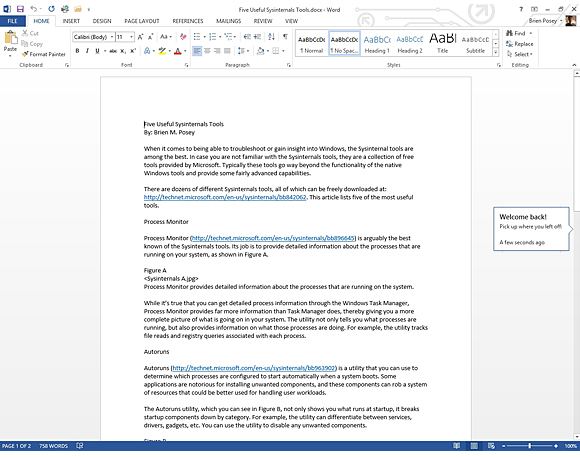Switch to Read Mode view in status bar

(x=457, y=446)
